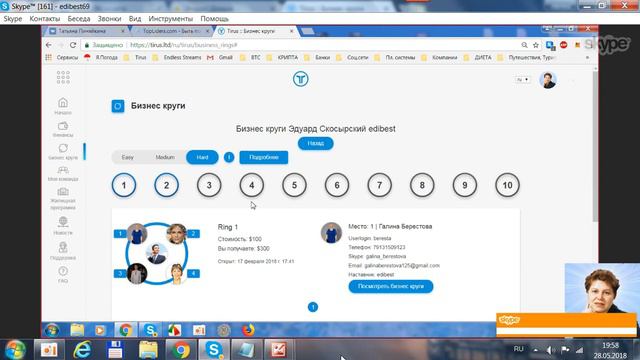Open Моя команда team section
This screenshot has width=640, height=360.
pyautogui.click(x=63, y=173)
